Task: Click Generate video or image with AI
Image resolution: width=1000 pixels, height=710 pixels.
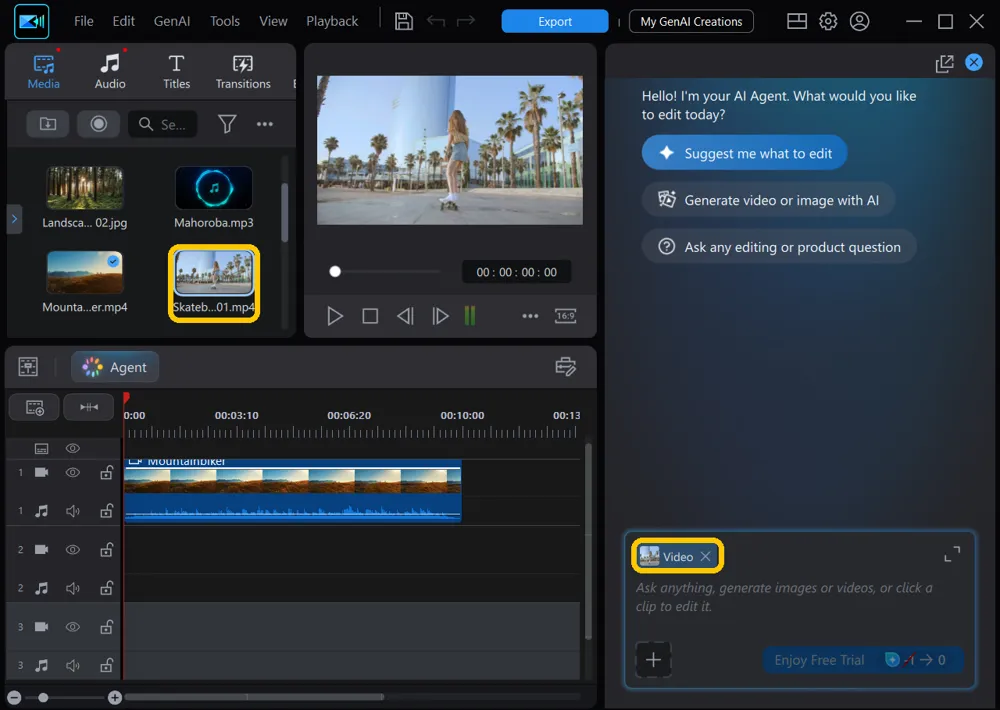Action: (x=768, y=200)
